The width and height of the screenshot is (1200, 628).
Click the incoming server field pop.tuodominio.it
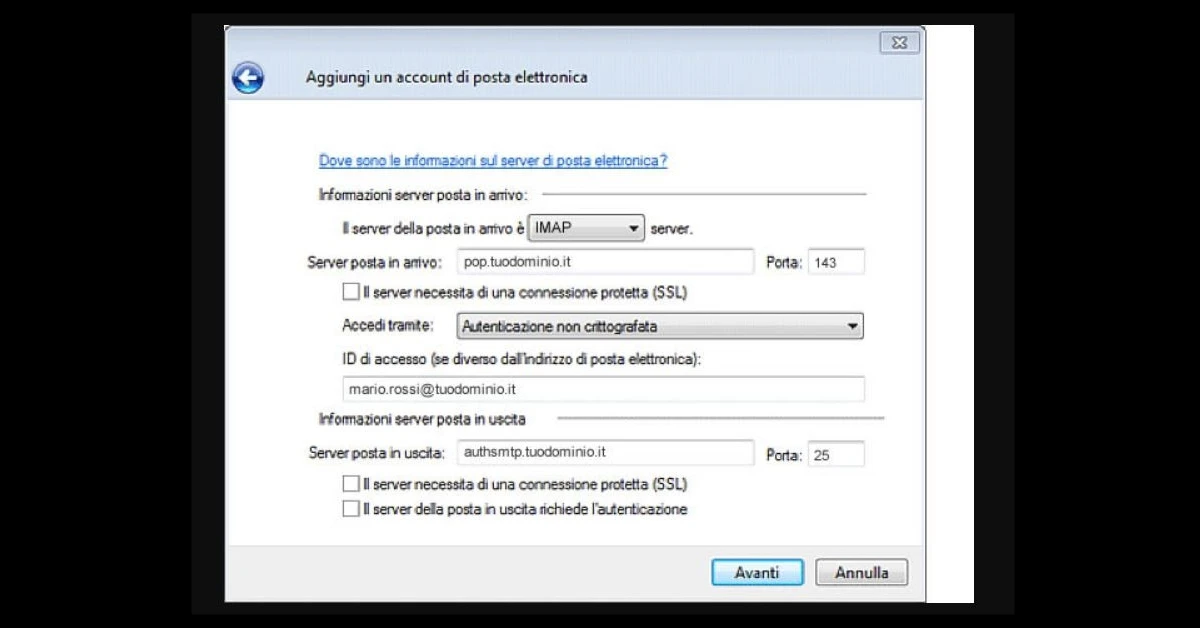coord(604,262)
